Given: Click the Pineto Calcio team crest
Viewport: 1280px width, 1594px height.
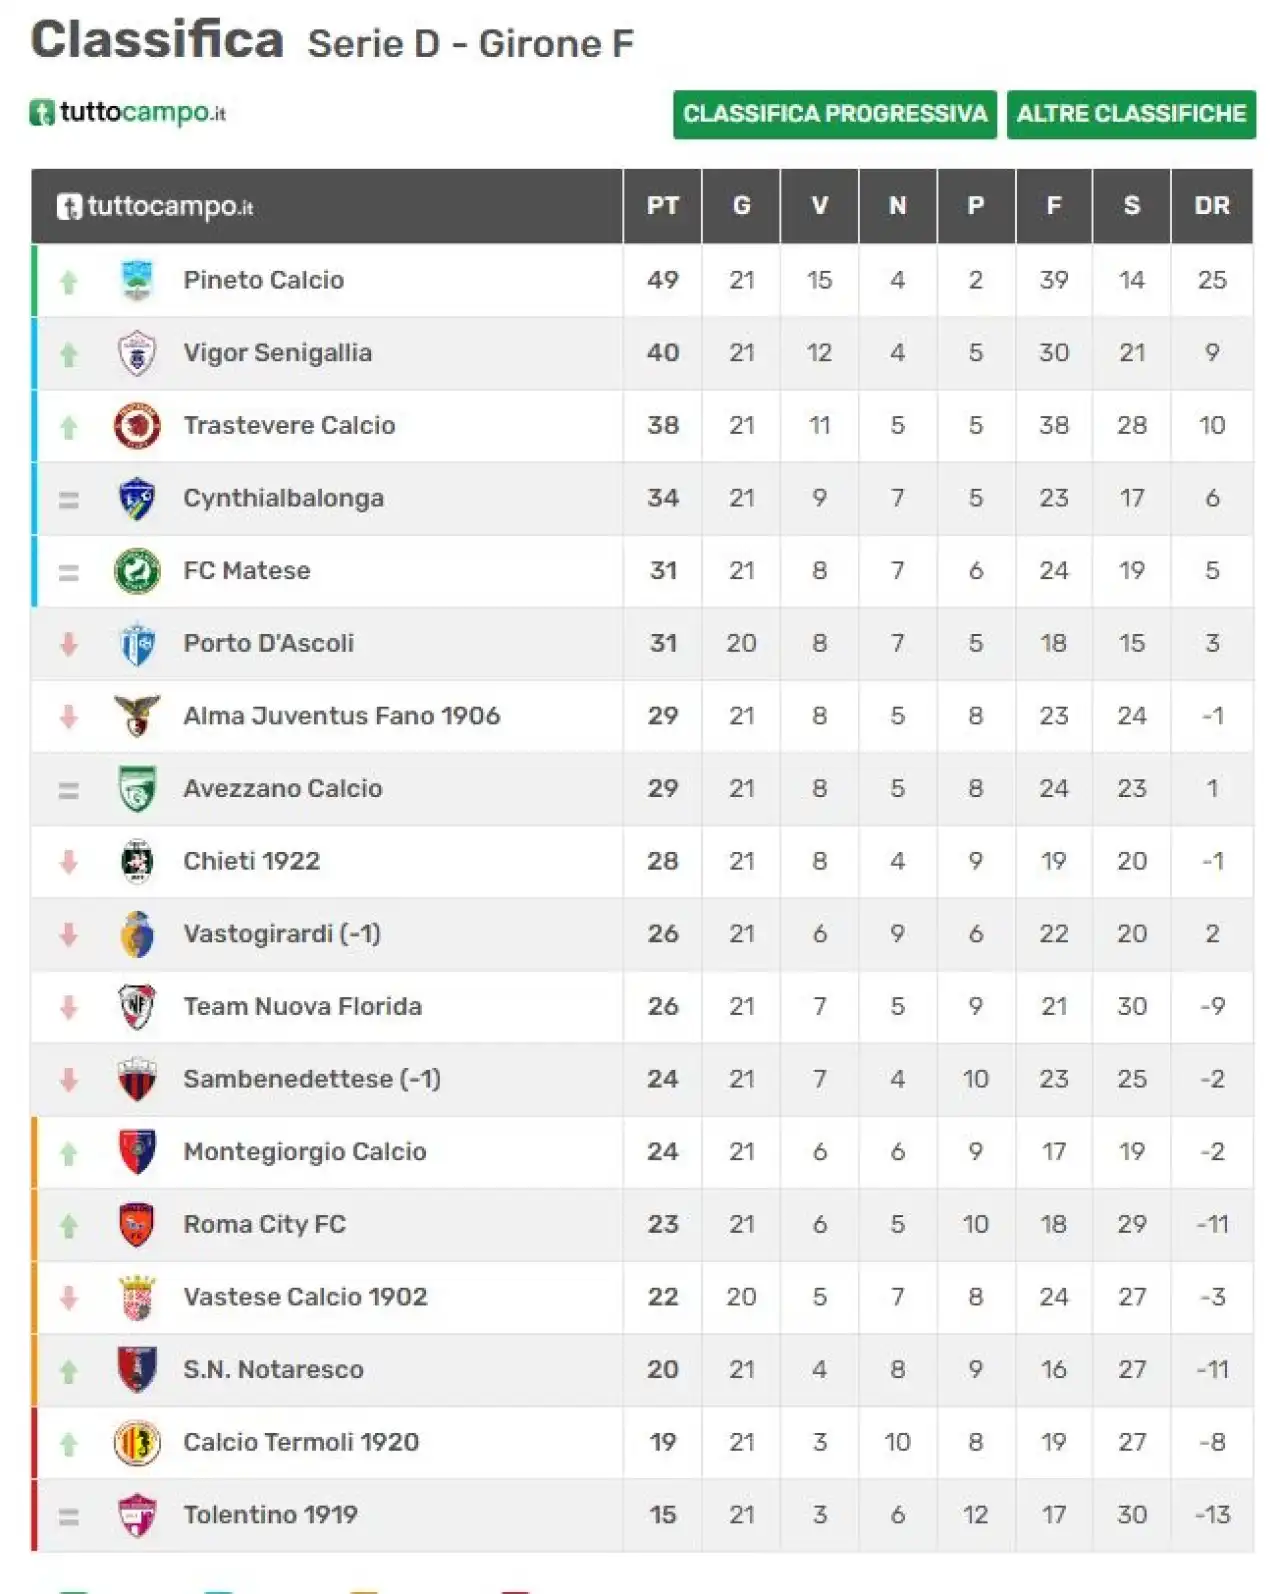Looking at the screenshot, I should click(137, 281).
